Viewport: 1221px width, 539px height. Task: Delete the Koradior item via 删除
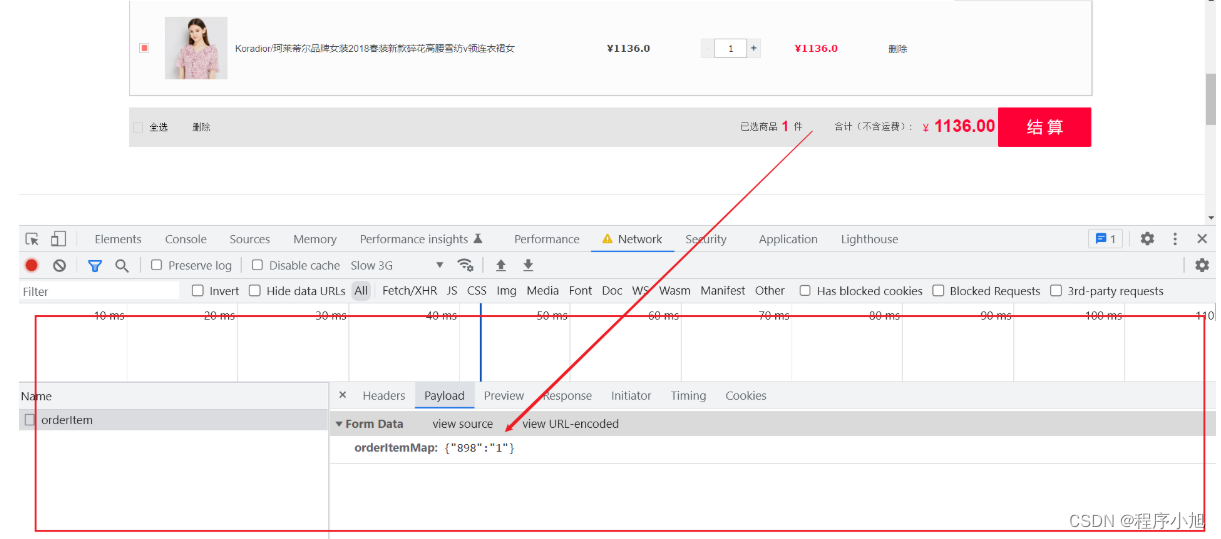pyautogui.click(x=898, y=48)
